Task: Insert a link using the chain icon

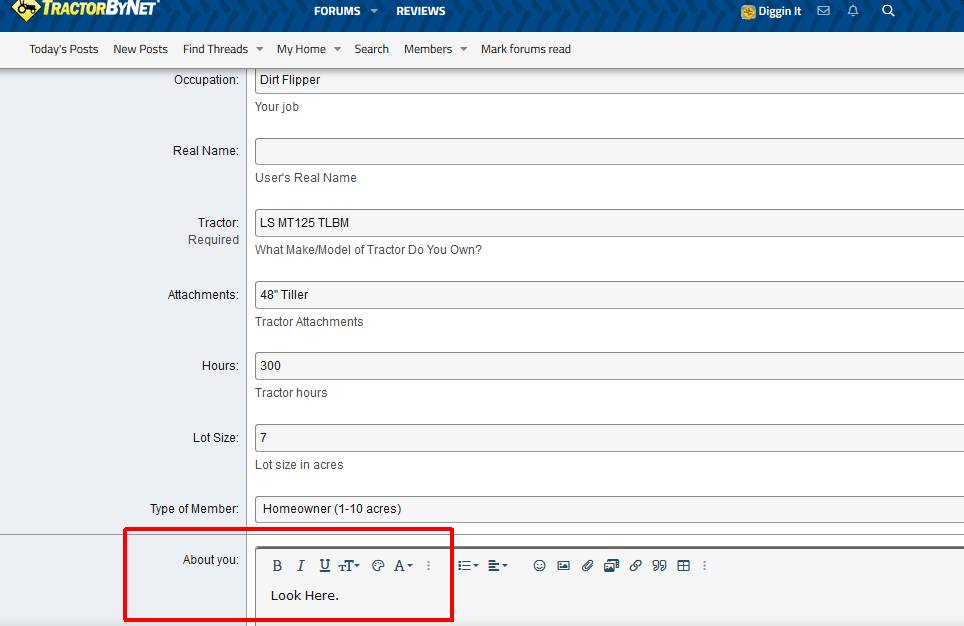Action: [x=635, y=566]
